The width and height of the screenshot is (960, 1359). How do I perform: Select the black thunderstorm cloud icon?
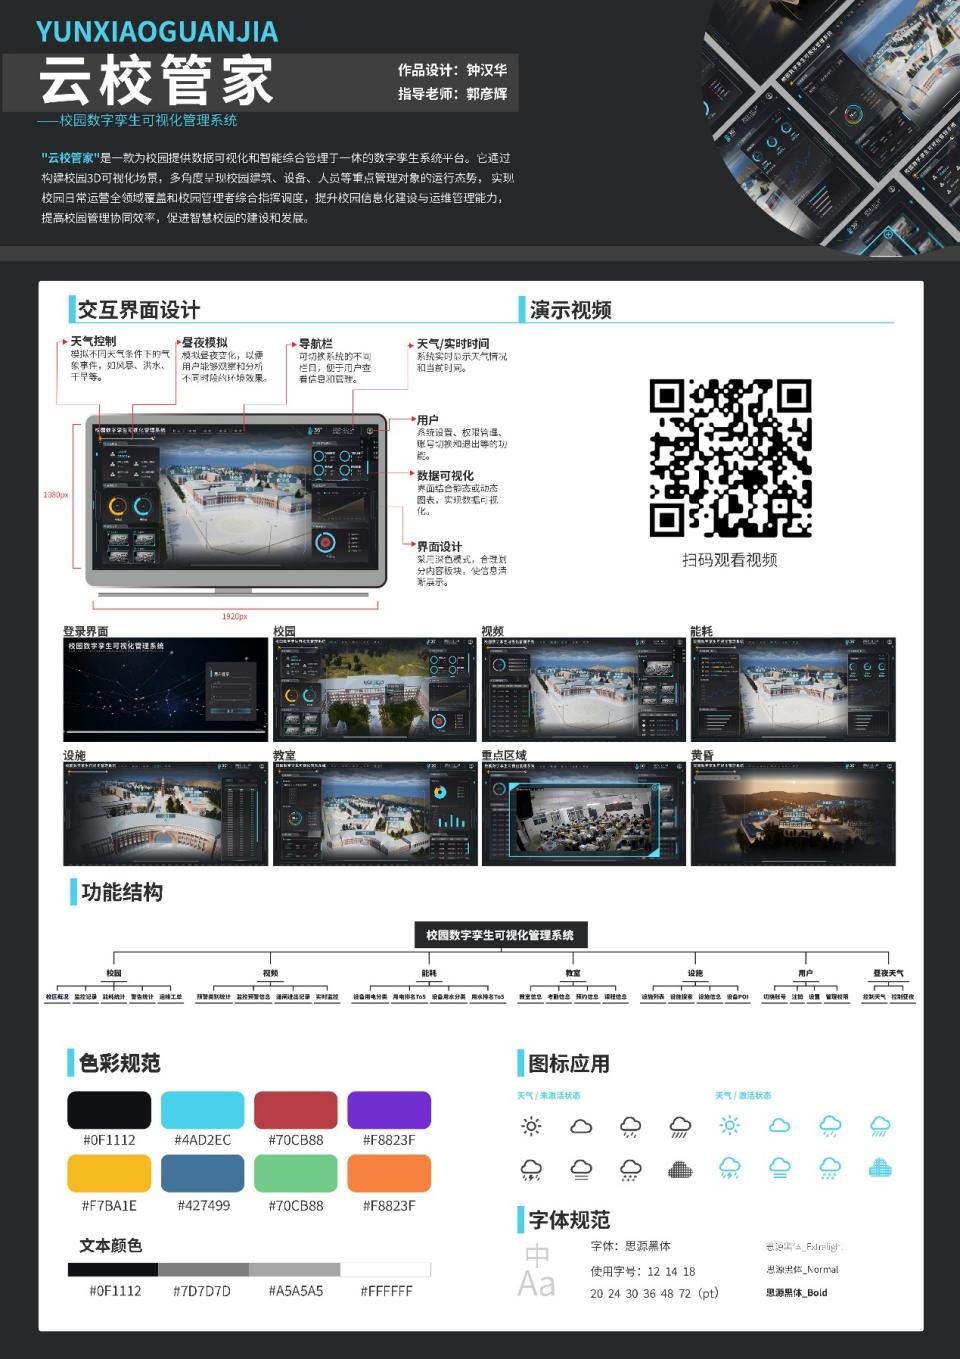tap(531, 1168)
